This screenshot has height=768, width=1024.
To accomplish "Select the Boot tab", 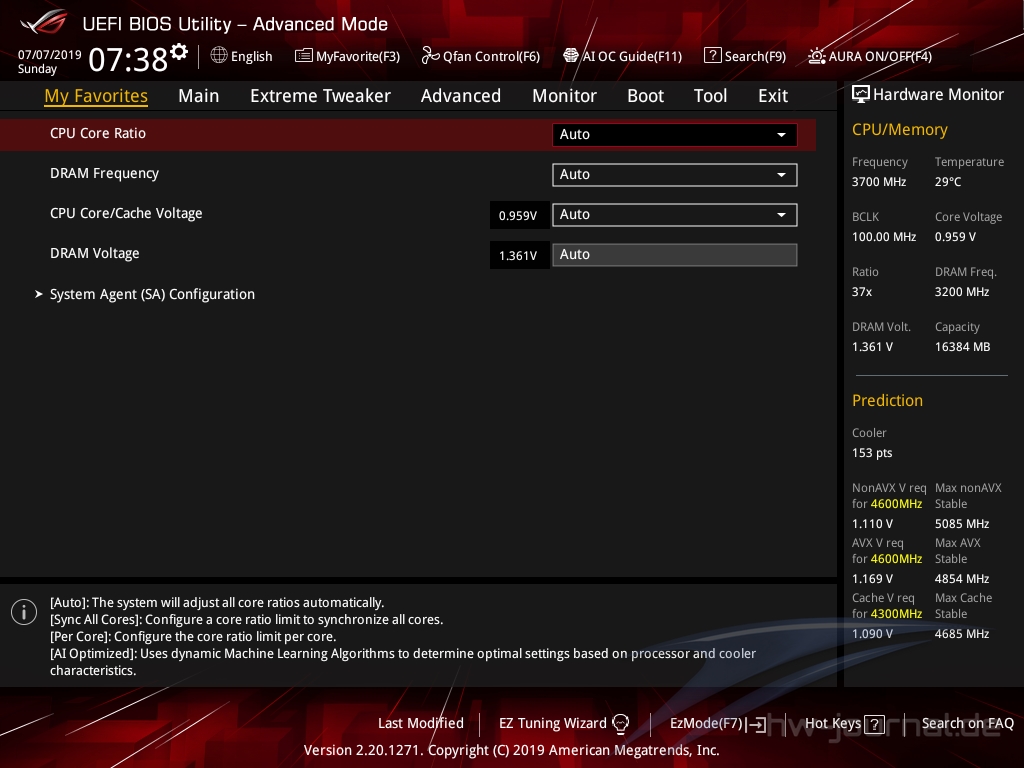I will (645, 96).
